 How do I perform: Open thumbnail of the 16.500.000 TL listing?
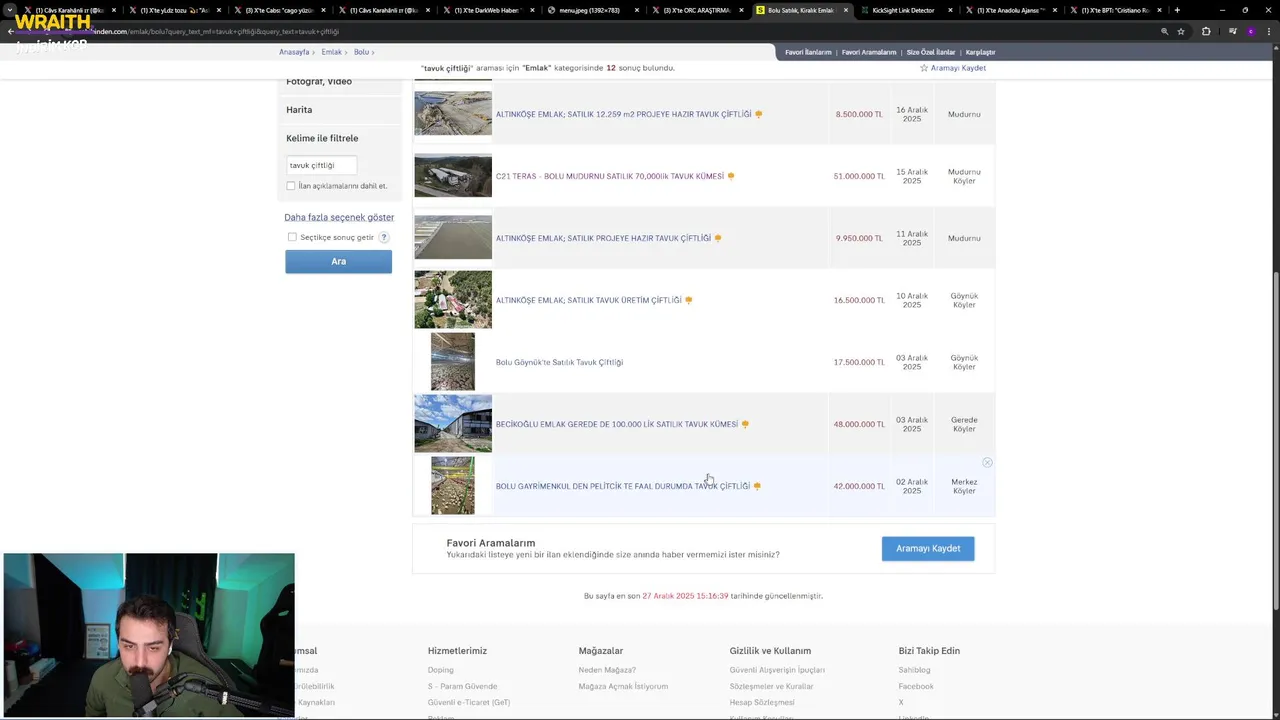pyautogui.click(x=453, y=299)
